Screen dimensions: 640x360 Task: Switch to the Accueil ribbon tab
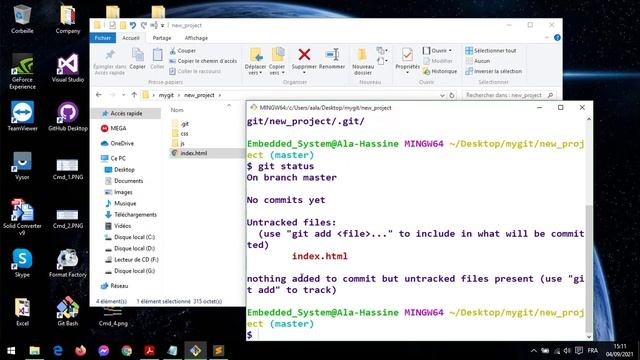coord(131,38)
